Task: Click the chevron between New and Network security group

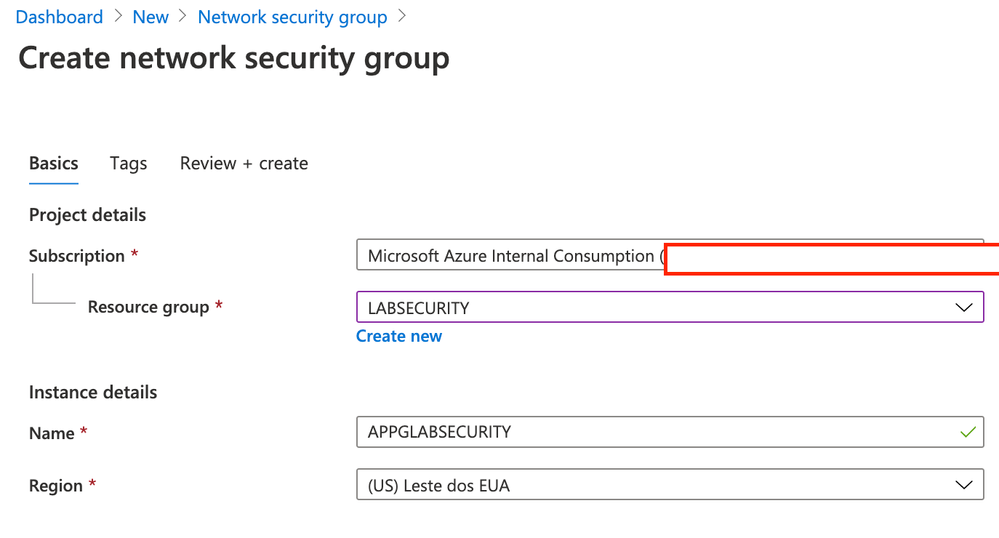Action: [183, 17]
